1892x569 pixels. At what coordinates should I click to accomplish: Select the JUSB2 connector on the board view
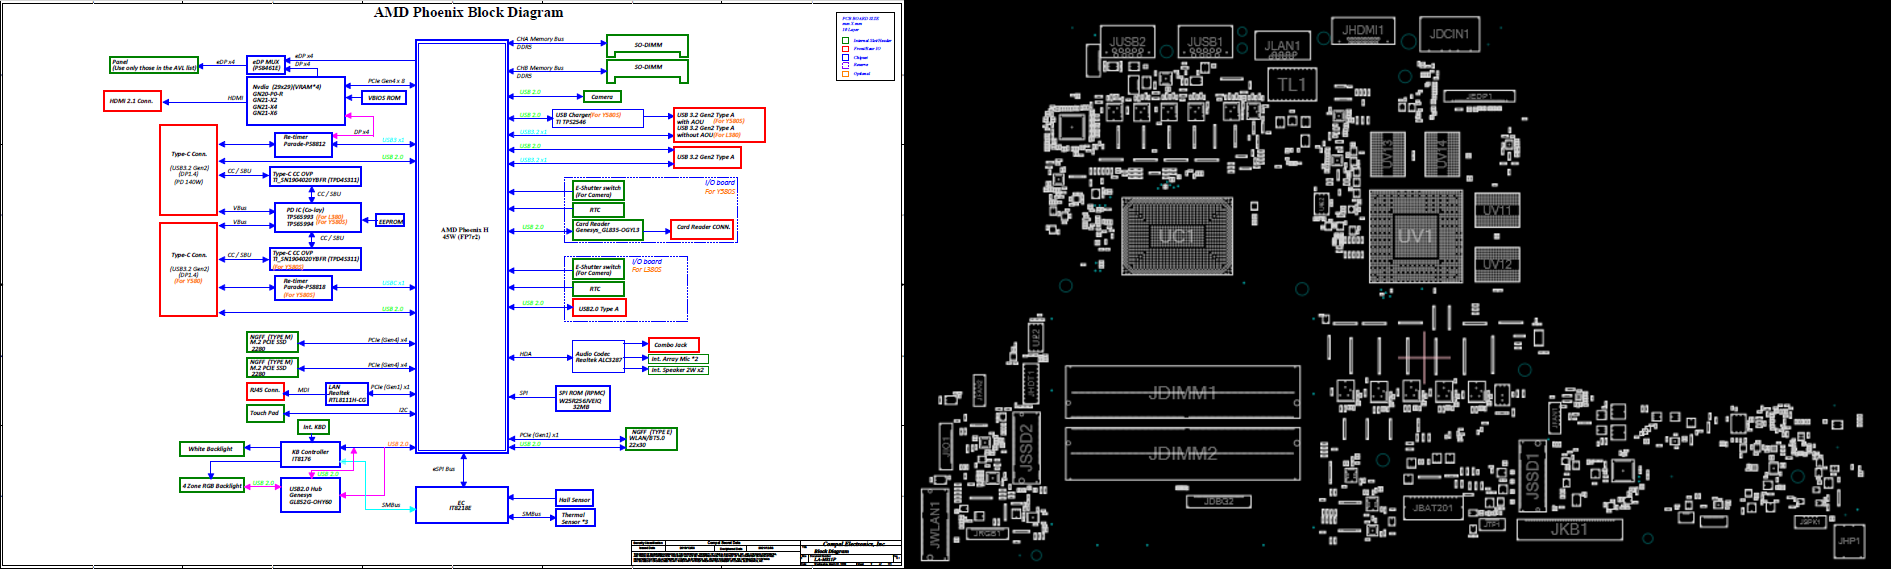[1128, 41]
